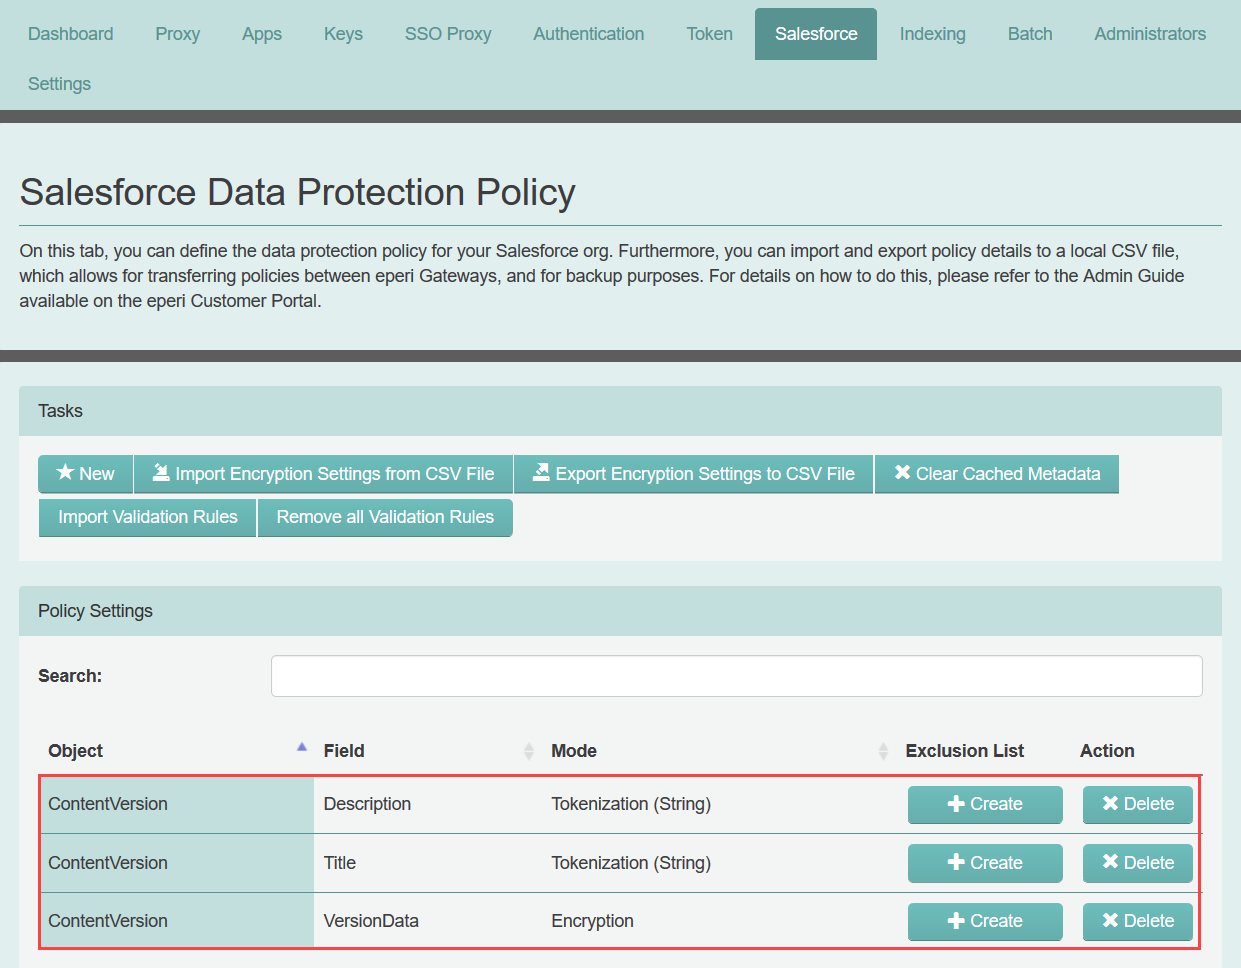The image size is (1241, 968).
Task: Open the Keys tab
Action: coord(343,34)
